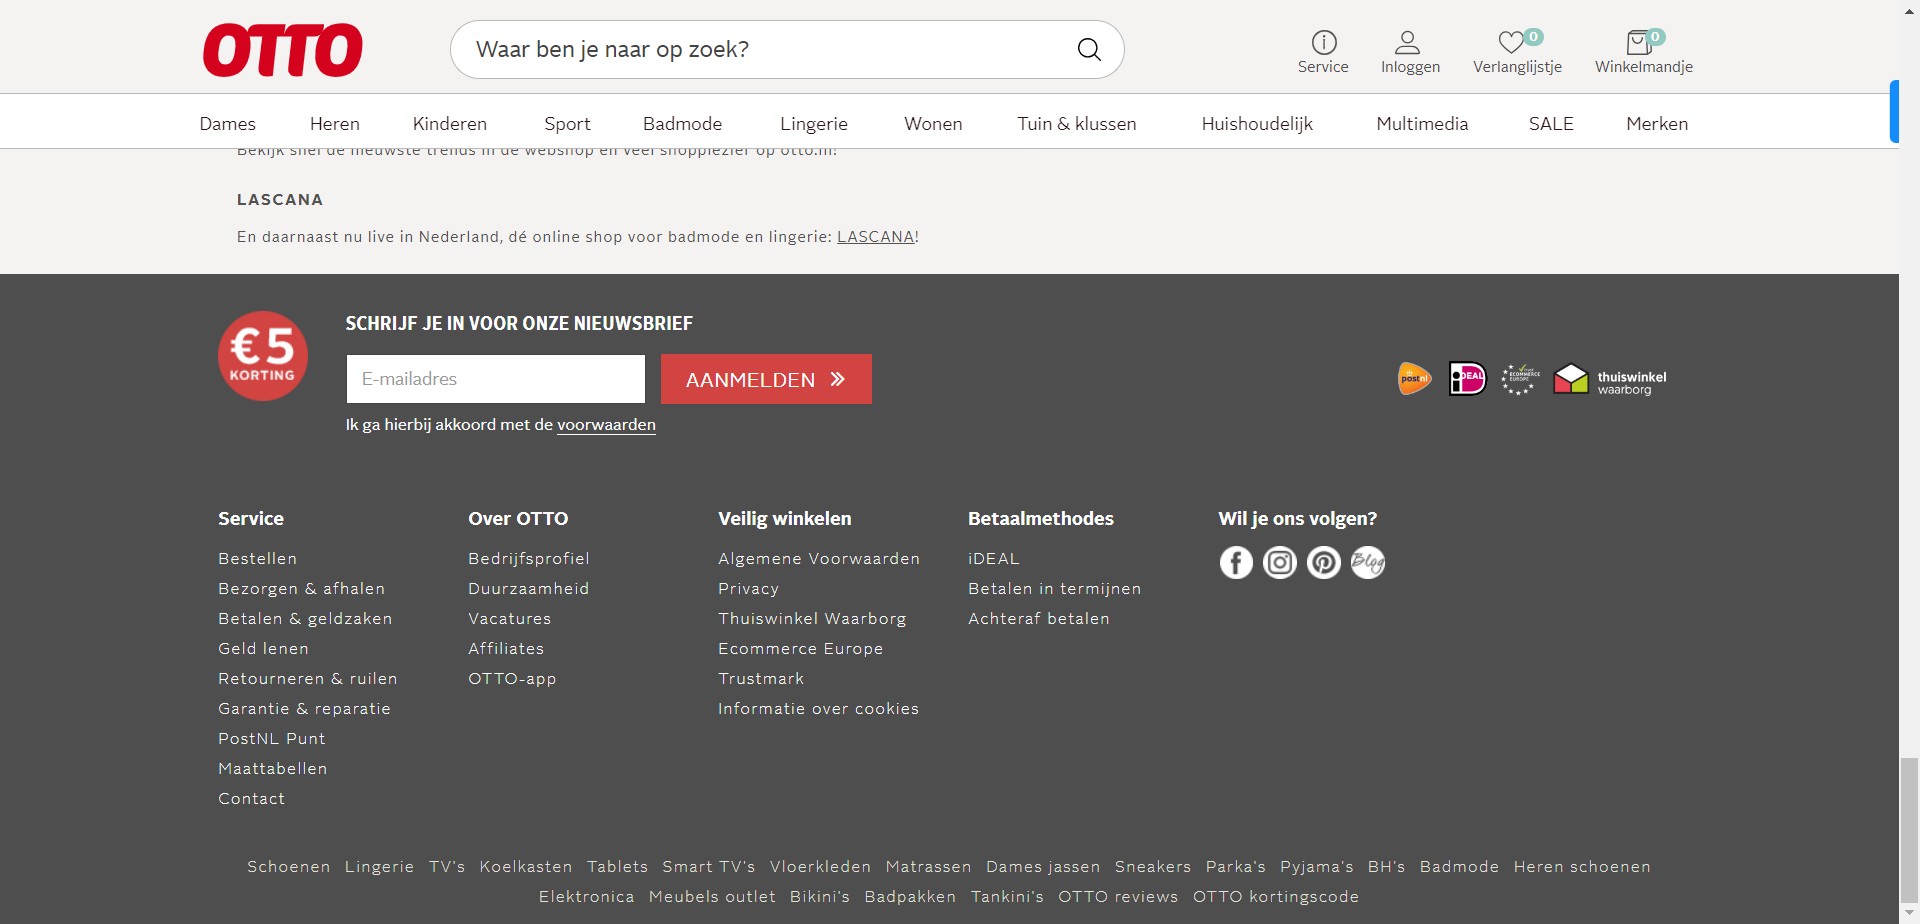The width and height of the screenshot is (1920, 924).
Task: Click the Thuiswinkel Waarborg logo
Action: tap(1609, 380)
